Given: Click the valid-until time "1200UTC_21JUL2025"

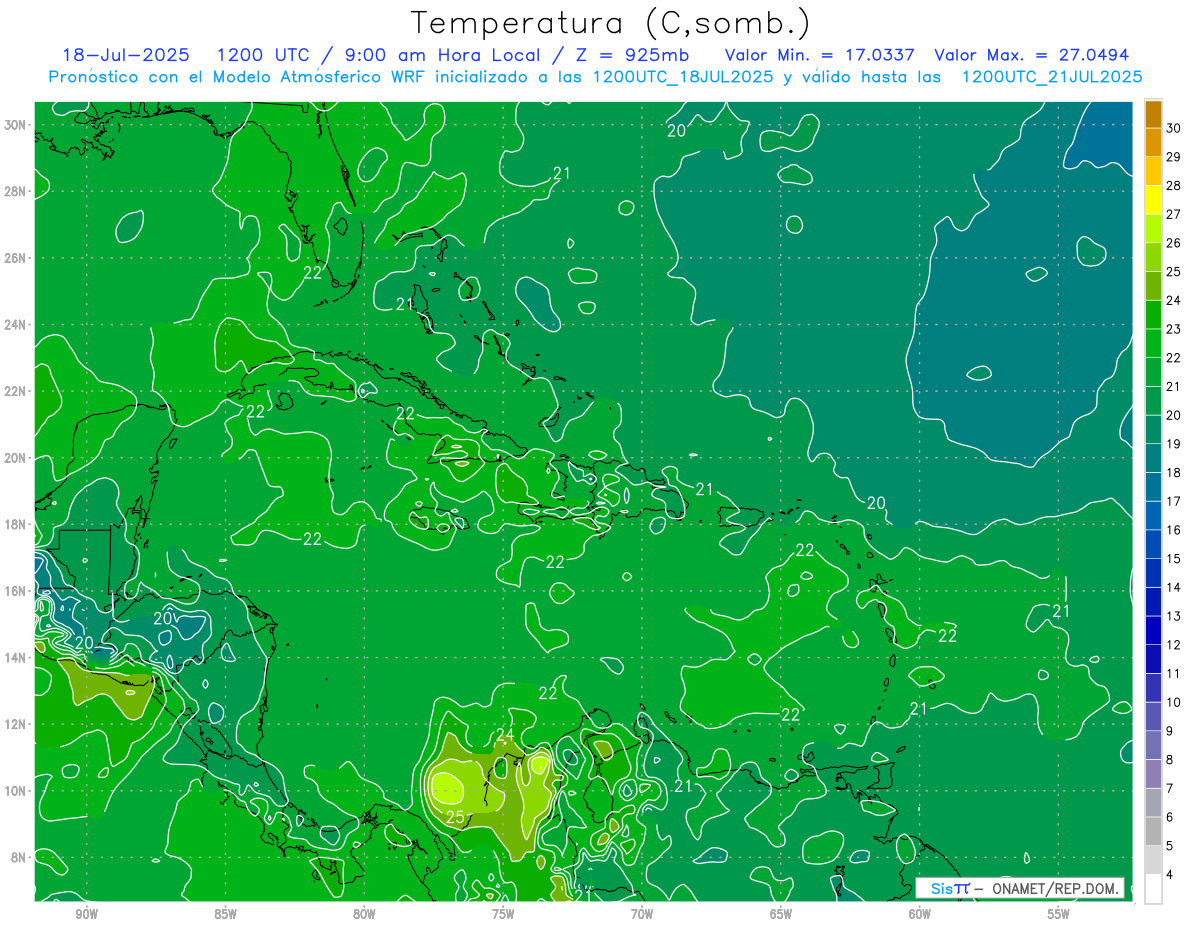Looking at the screenshot, I should pos(1052,76).
